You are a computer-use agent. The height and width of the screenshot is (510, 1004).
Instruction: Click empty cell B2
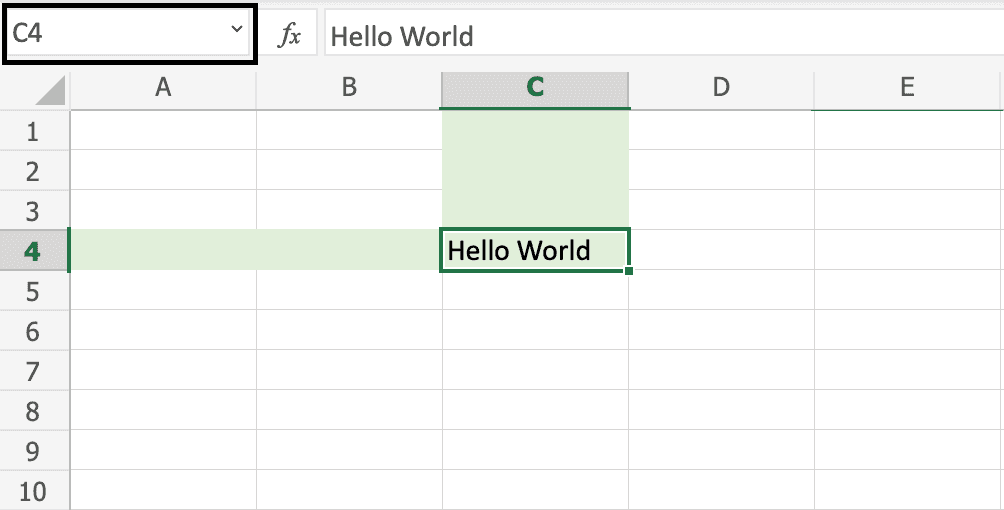(x=349, y=171)
